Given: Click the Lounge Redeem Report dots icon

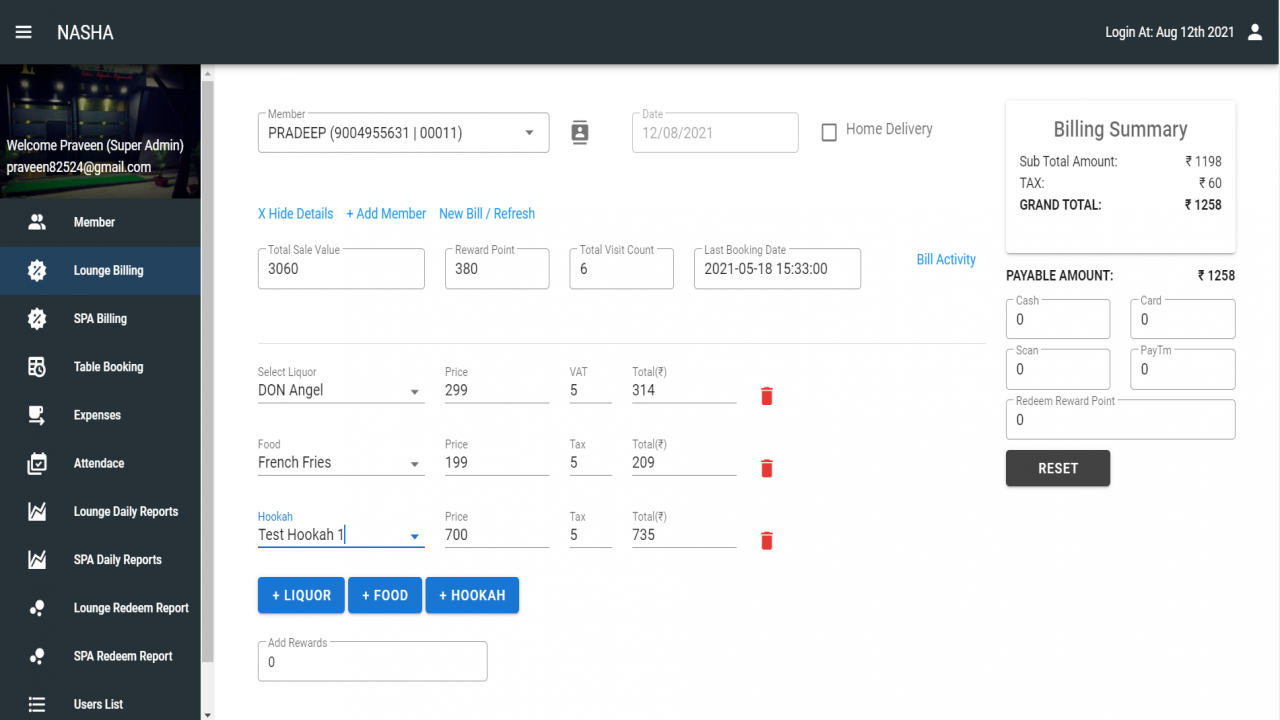Looking at the screenshot, I should pos(37,608).
